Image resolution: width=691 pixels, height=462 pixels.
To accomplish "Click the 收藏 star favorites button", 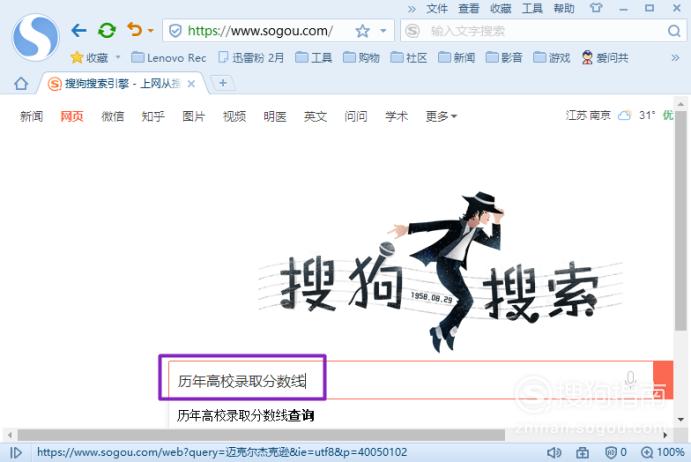I will click(89, 58).
